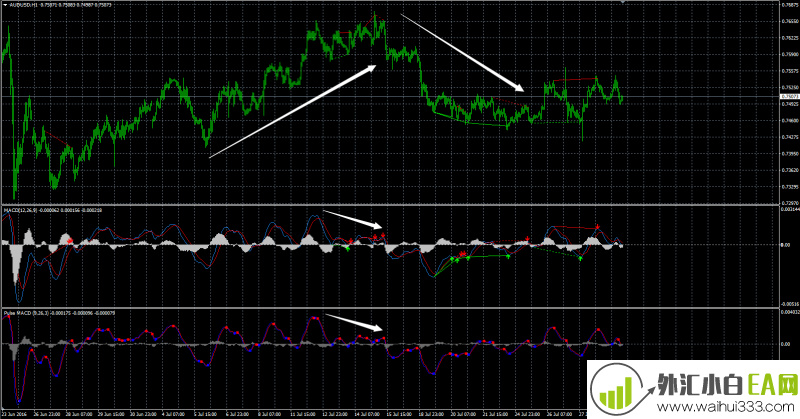Click the 0.003144 MACD scale value

point(789,210)
